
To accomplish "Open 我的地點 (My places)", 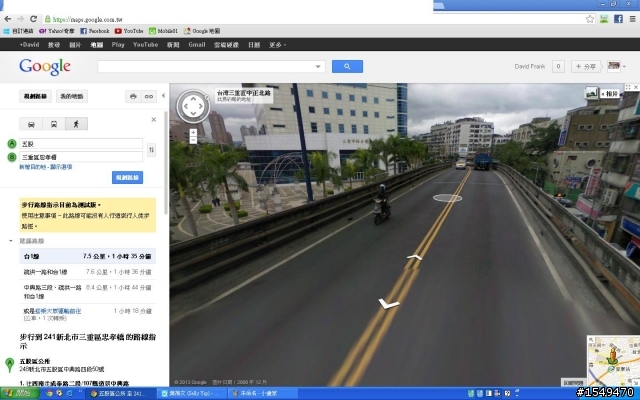I will point(72,96).
